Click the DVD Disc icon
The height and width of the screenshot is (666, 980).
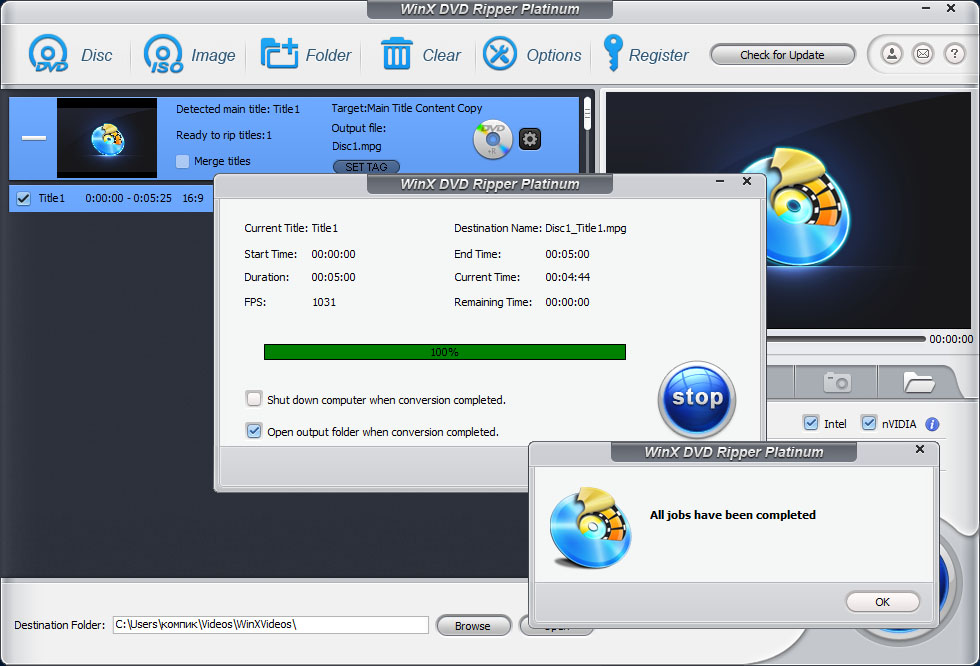pos(48,54)
